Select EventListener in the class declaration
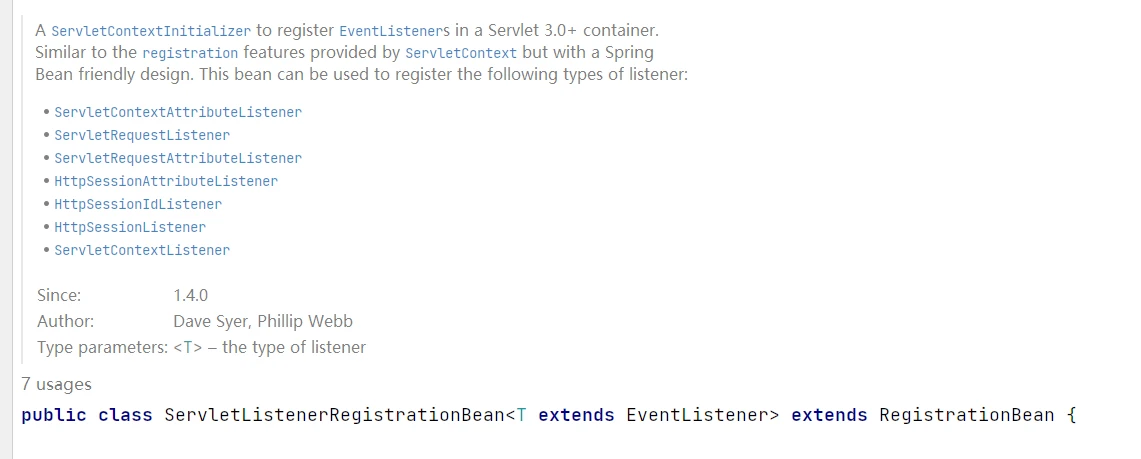The width and height of the screenshot is (1141, 459). click(697, 415)
